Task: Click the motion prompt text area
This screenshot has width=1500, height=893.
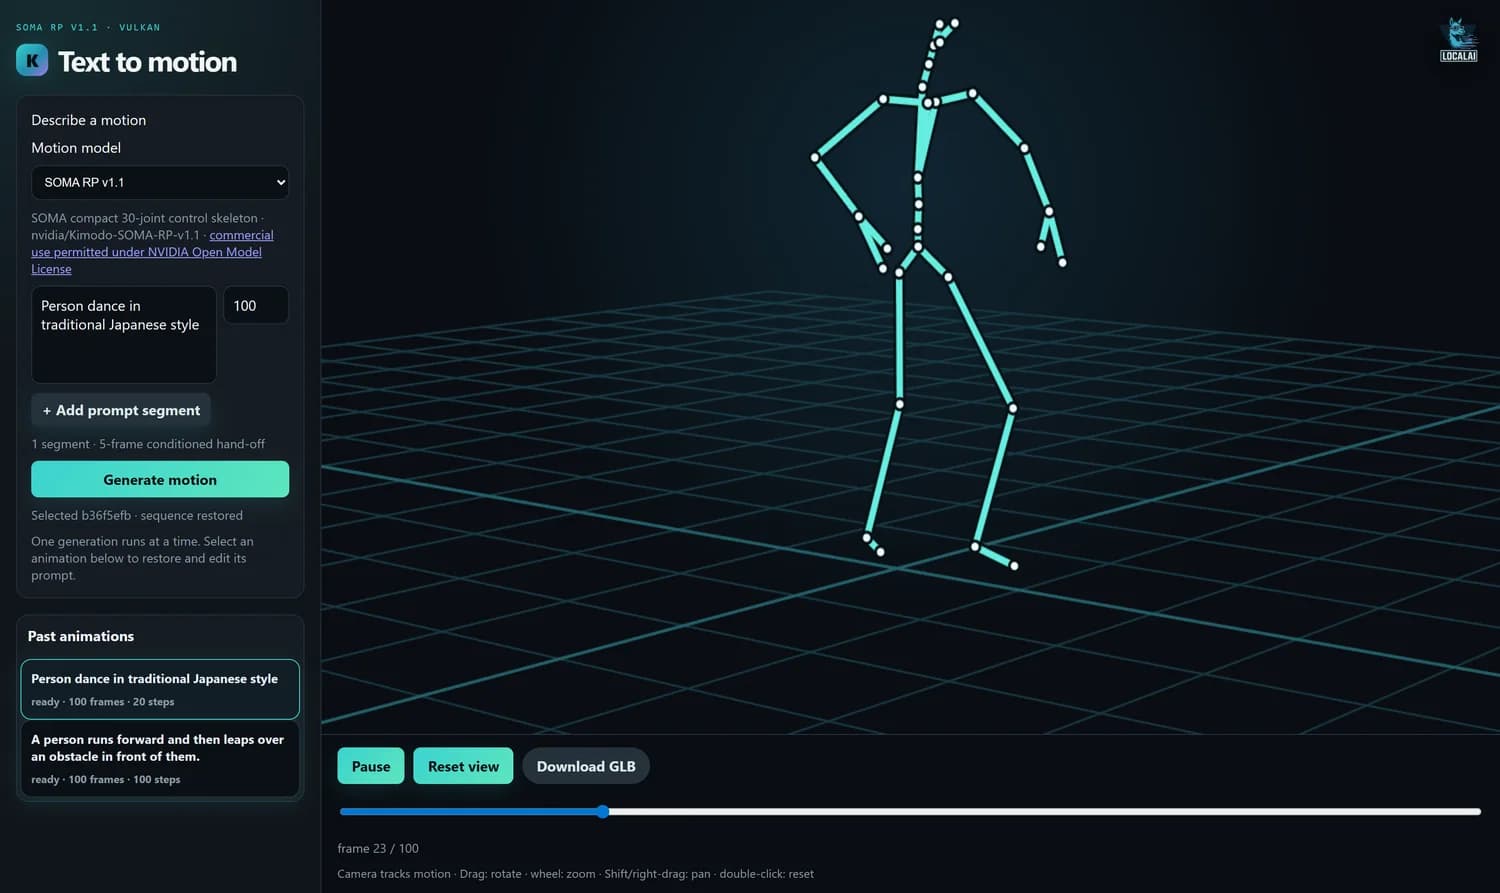Action: (x=124, y=334)
